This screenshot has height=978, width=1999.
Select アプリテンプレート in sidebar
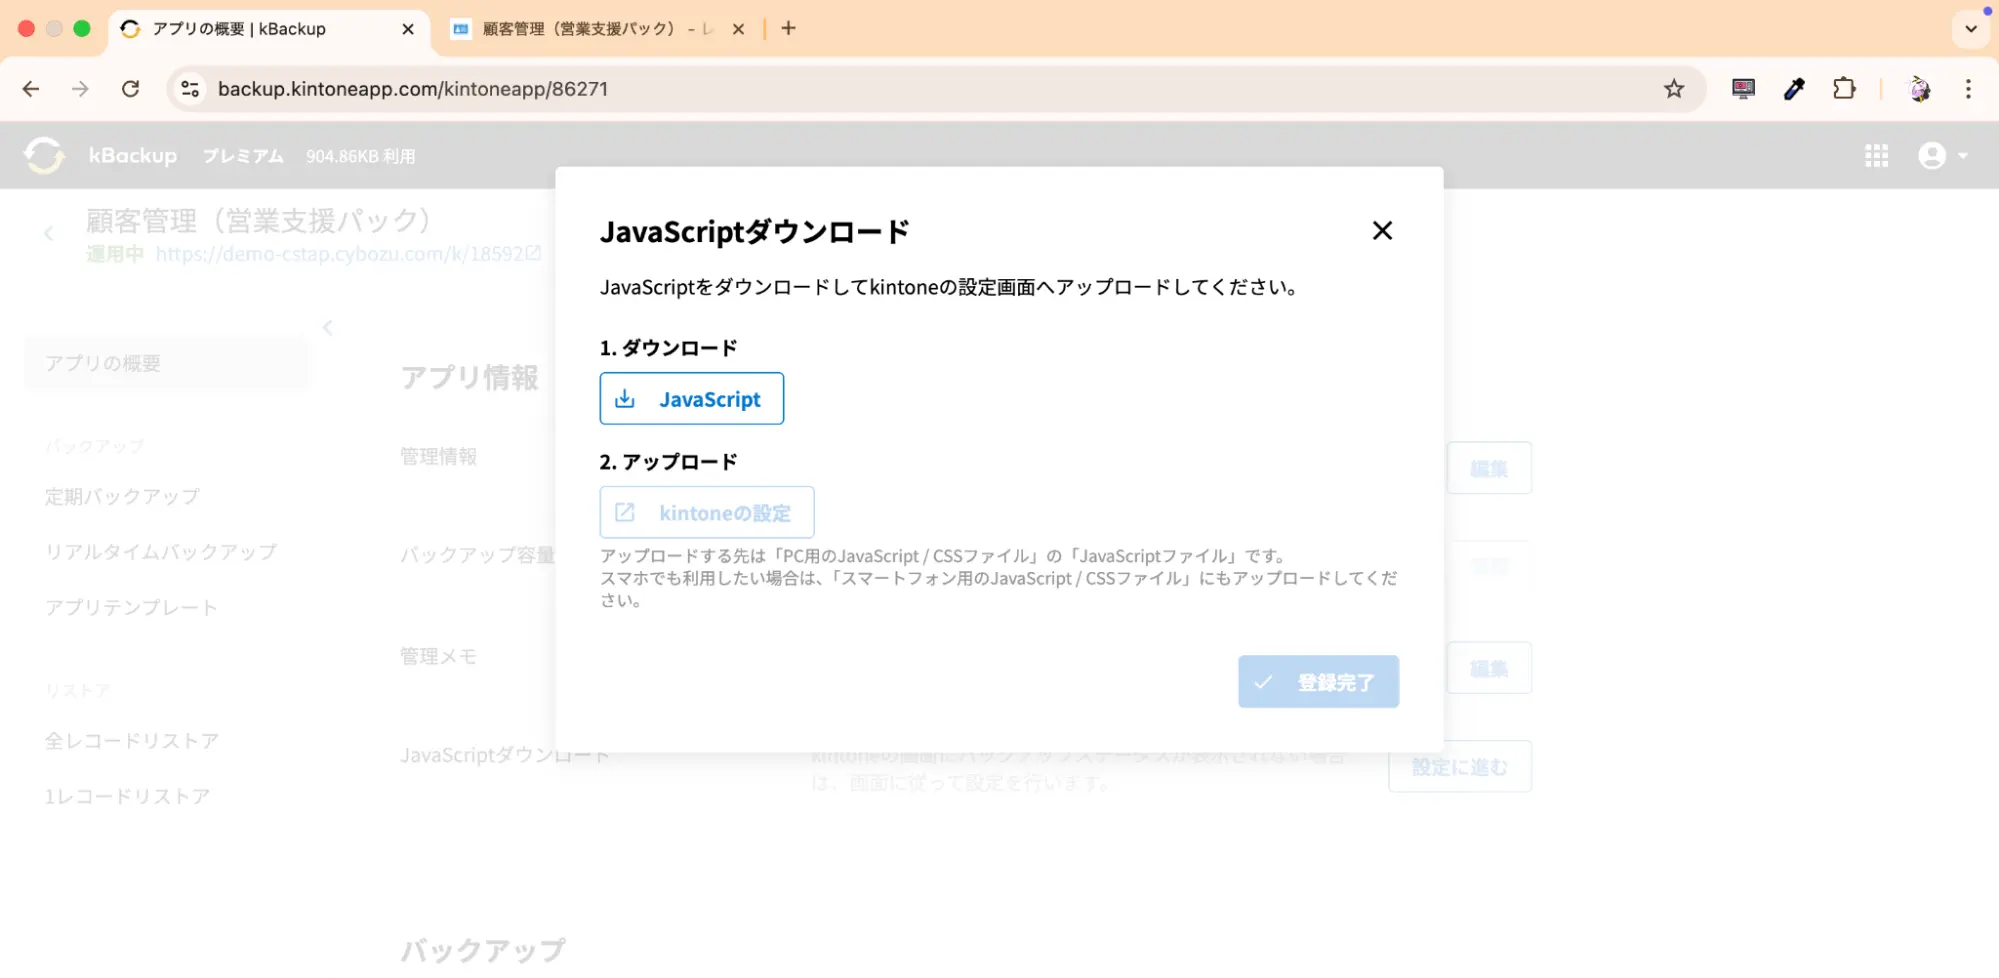(x=130, y=608)
